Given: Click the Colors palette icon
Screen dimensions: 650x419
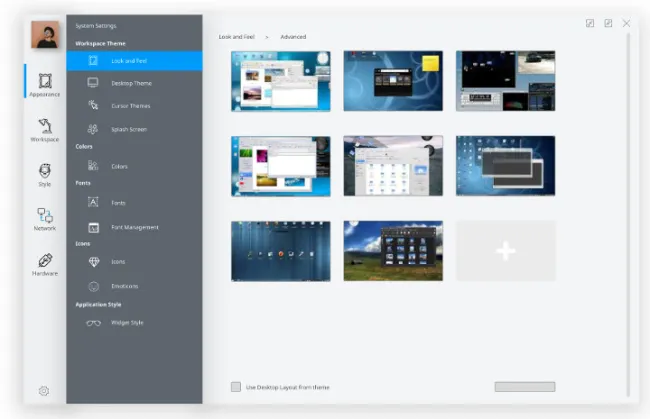Looking at the screenshot, I should (x=93, y=166).
